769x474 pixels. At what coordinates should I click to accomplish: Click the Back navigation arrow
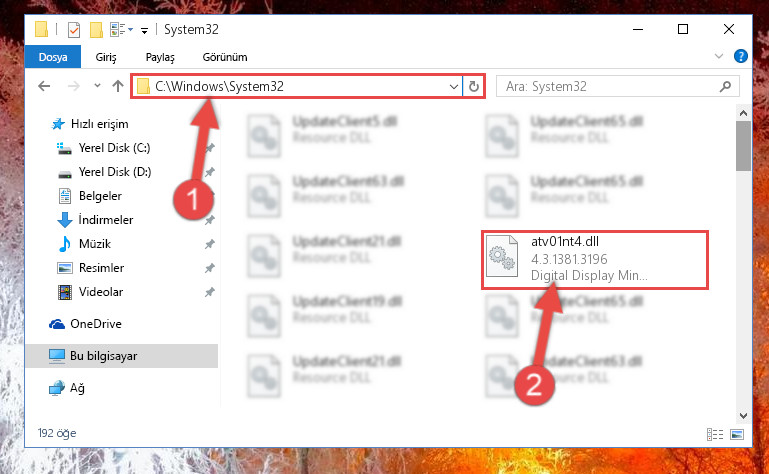coord(44,86)
